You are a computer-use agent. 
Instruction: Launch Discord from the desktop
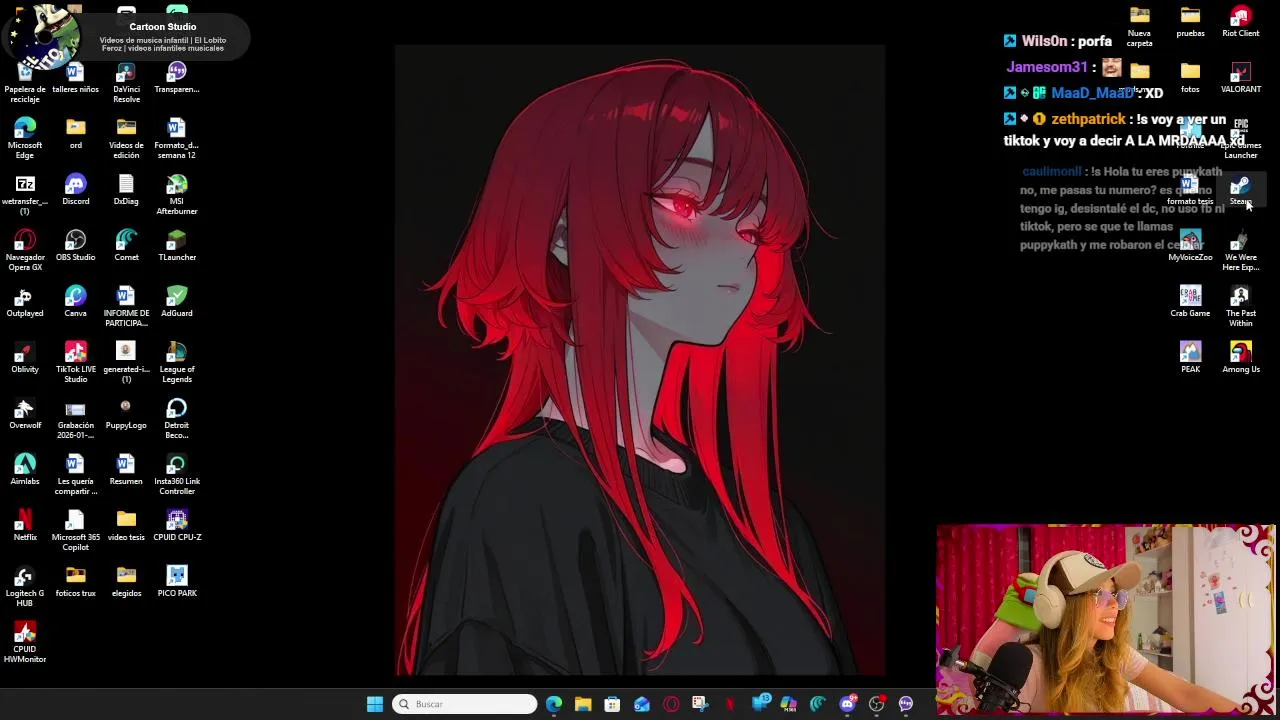75,189
